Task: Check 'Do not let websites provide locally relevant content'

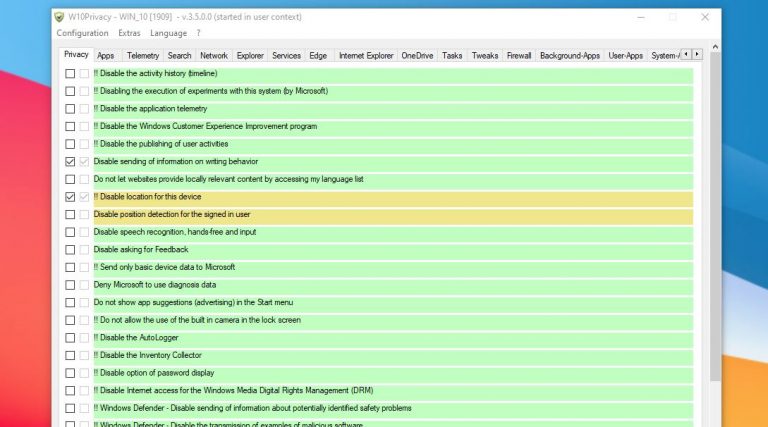Action: (70, 179)
